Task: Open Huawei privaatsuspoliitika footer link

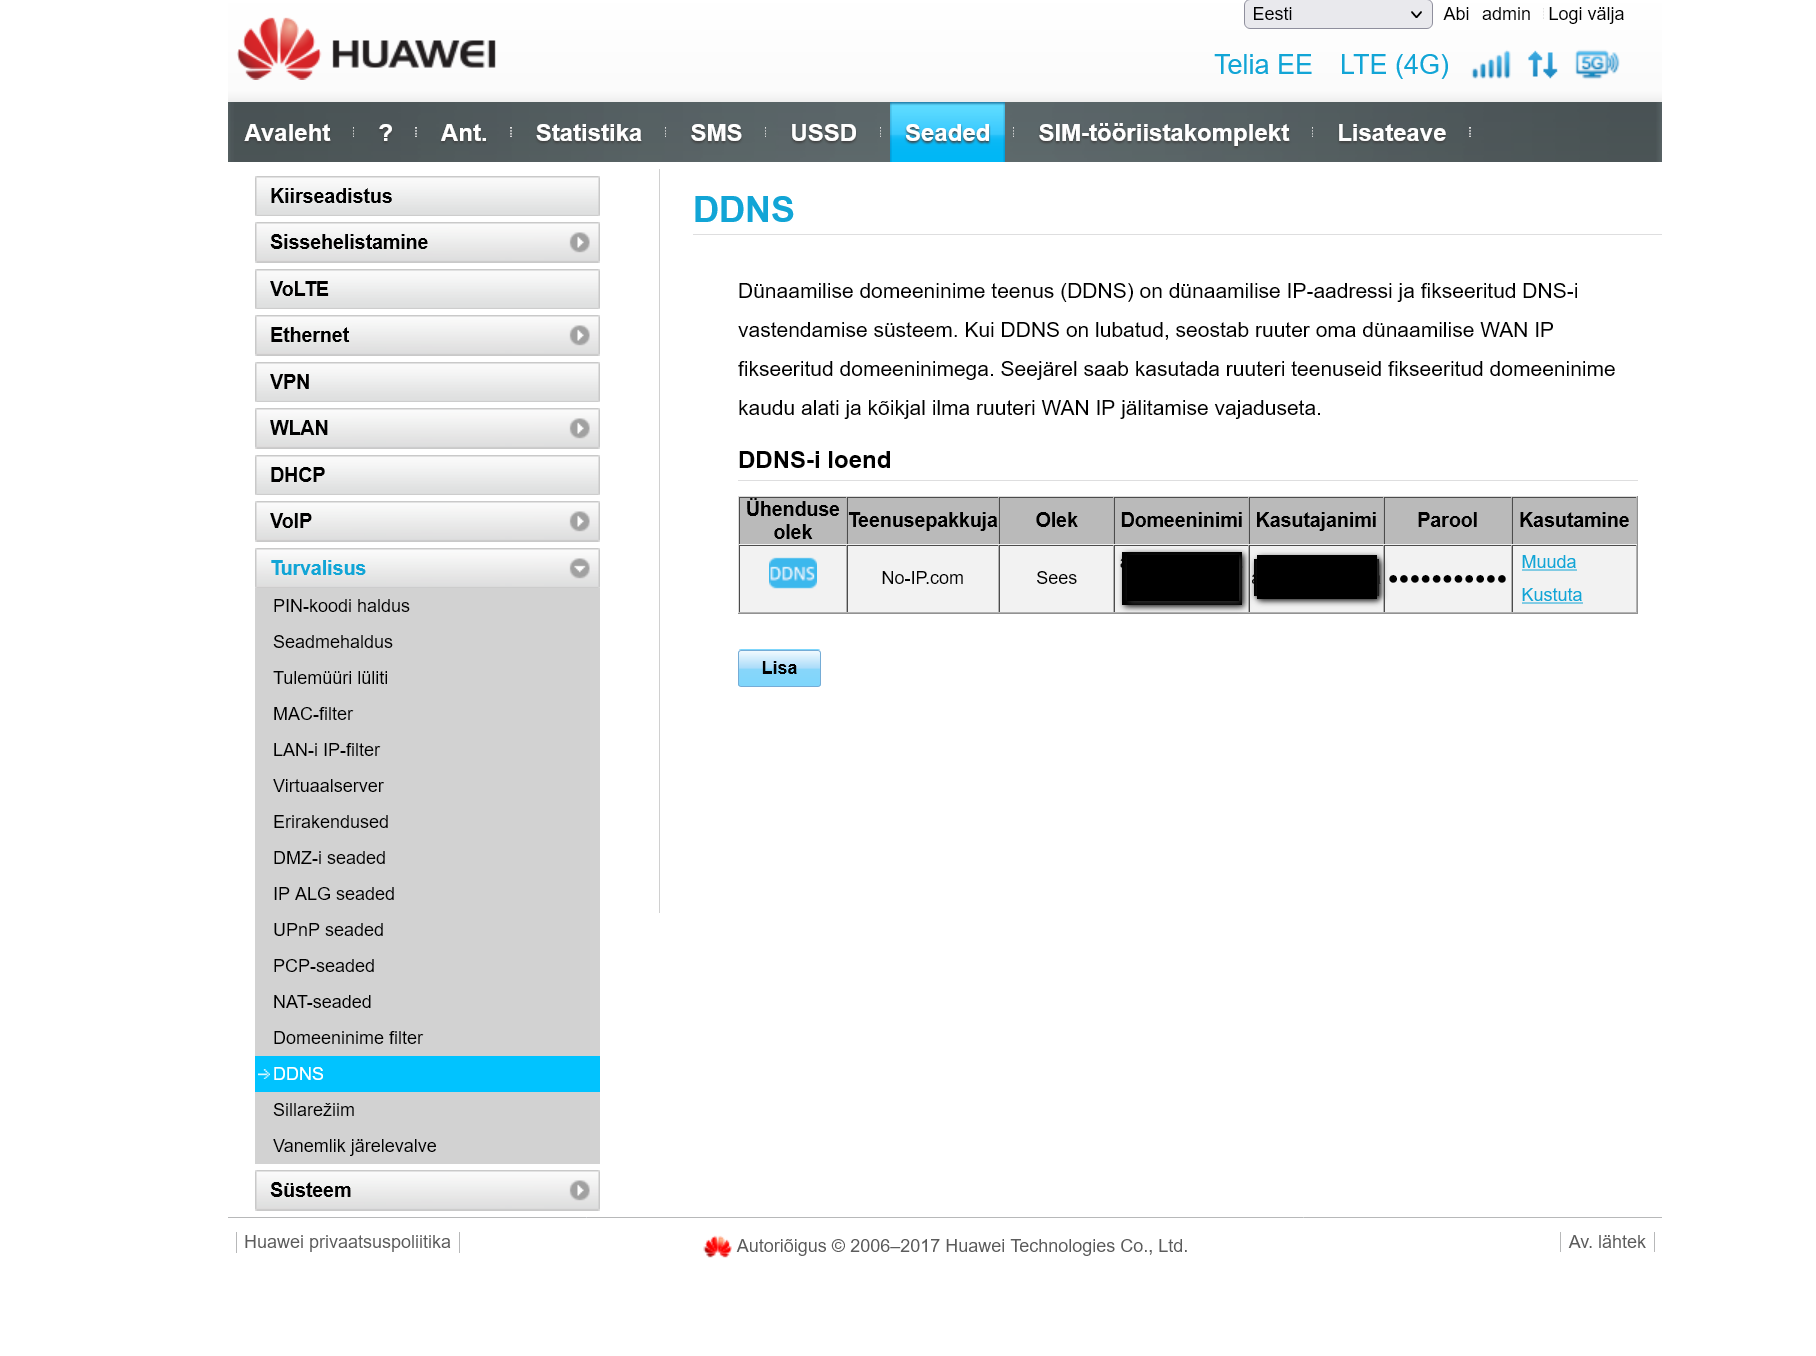Action: click(347, 1242)
